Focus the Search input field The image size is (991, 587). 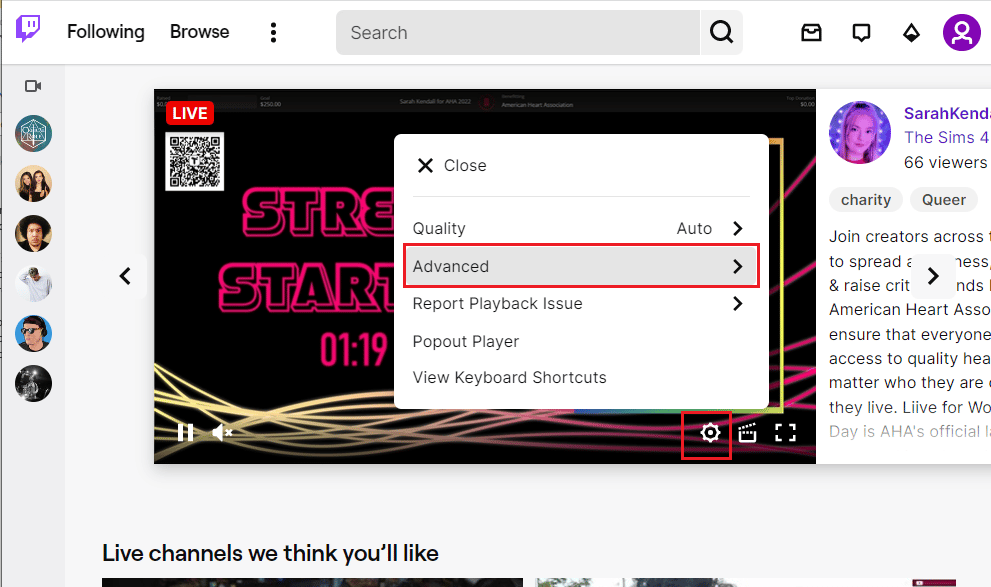click(x=518, y=32)
